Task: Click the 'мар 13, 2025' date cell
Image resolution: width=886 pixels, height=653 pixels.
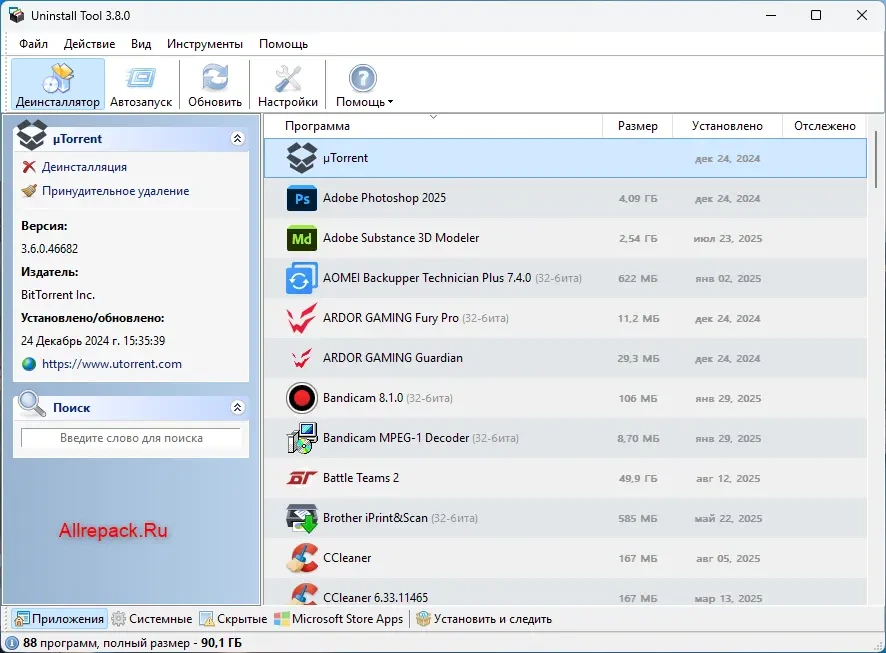Action: tap(728, 599)
